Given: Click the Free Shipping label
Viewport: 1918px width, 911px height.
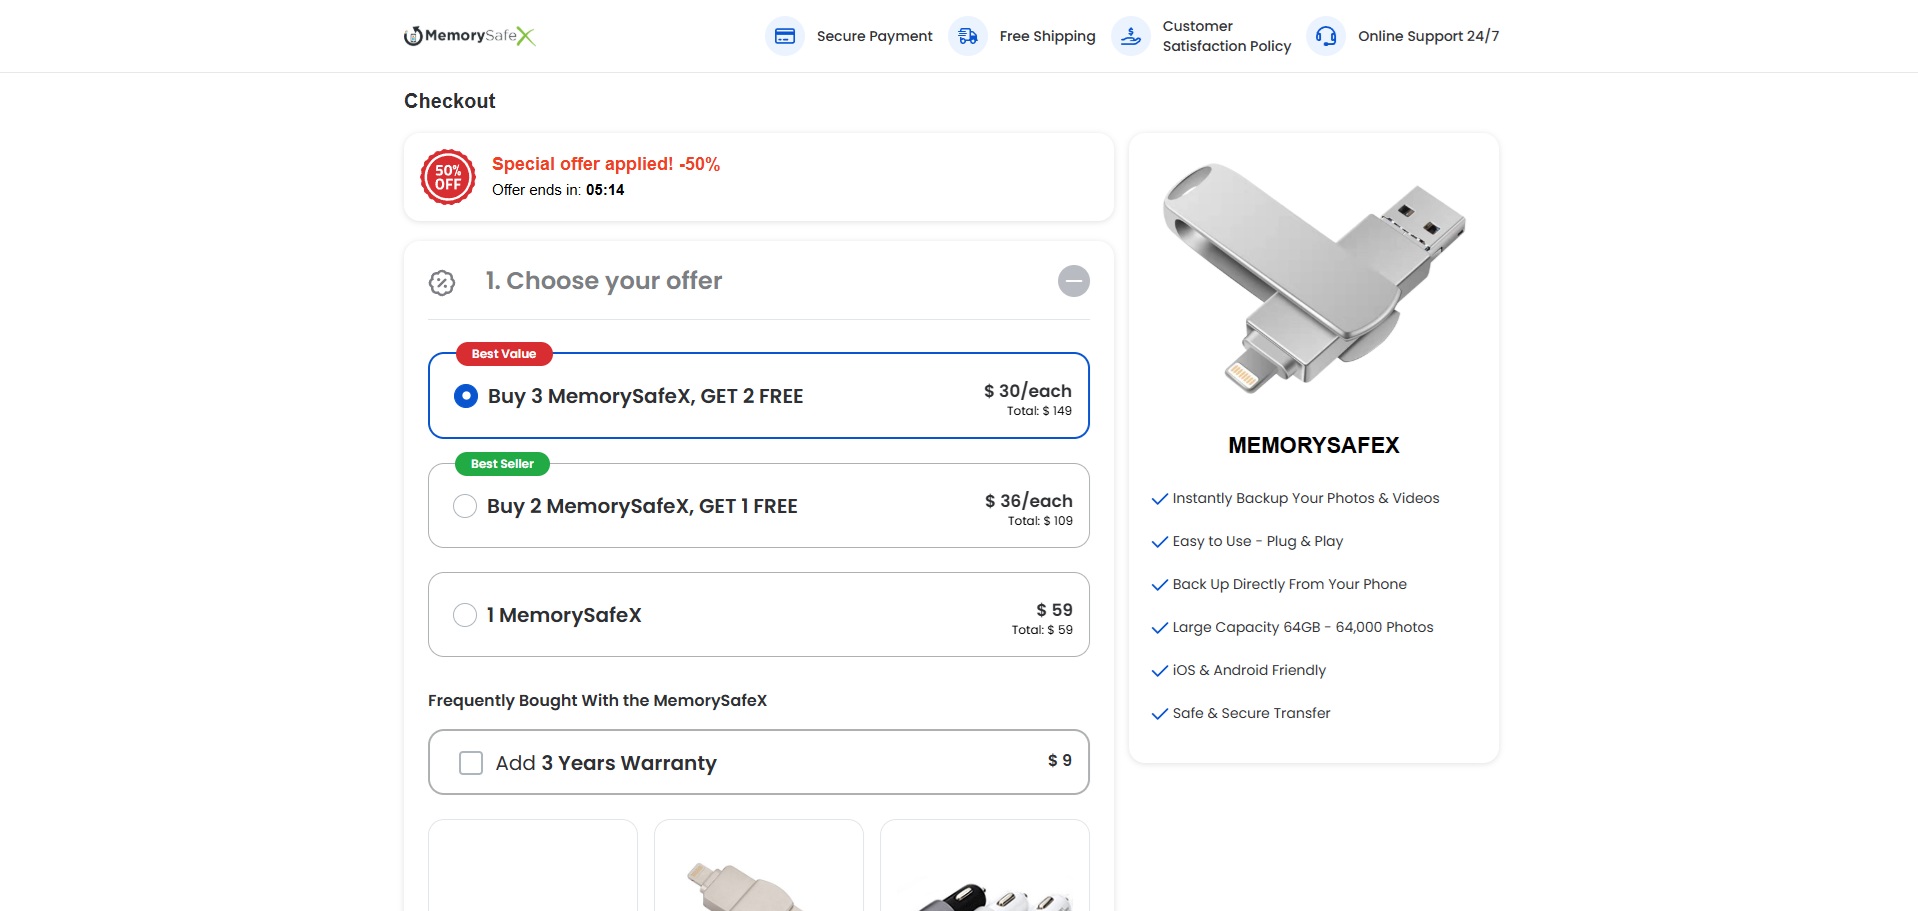Looking at the screenshot, I should pos(1047,36).
